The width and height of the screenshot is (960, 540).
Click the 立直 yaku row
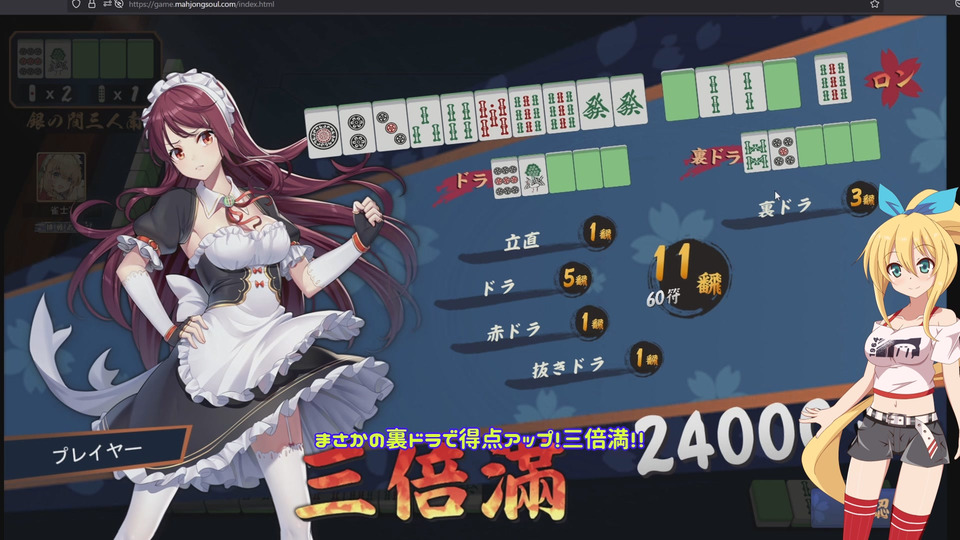click(x=536, y=242)
